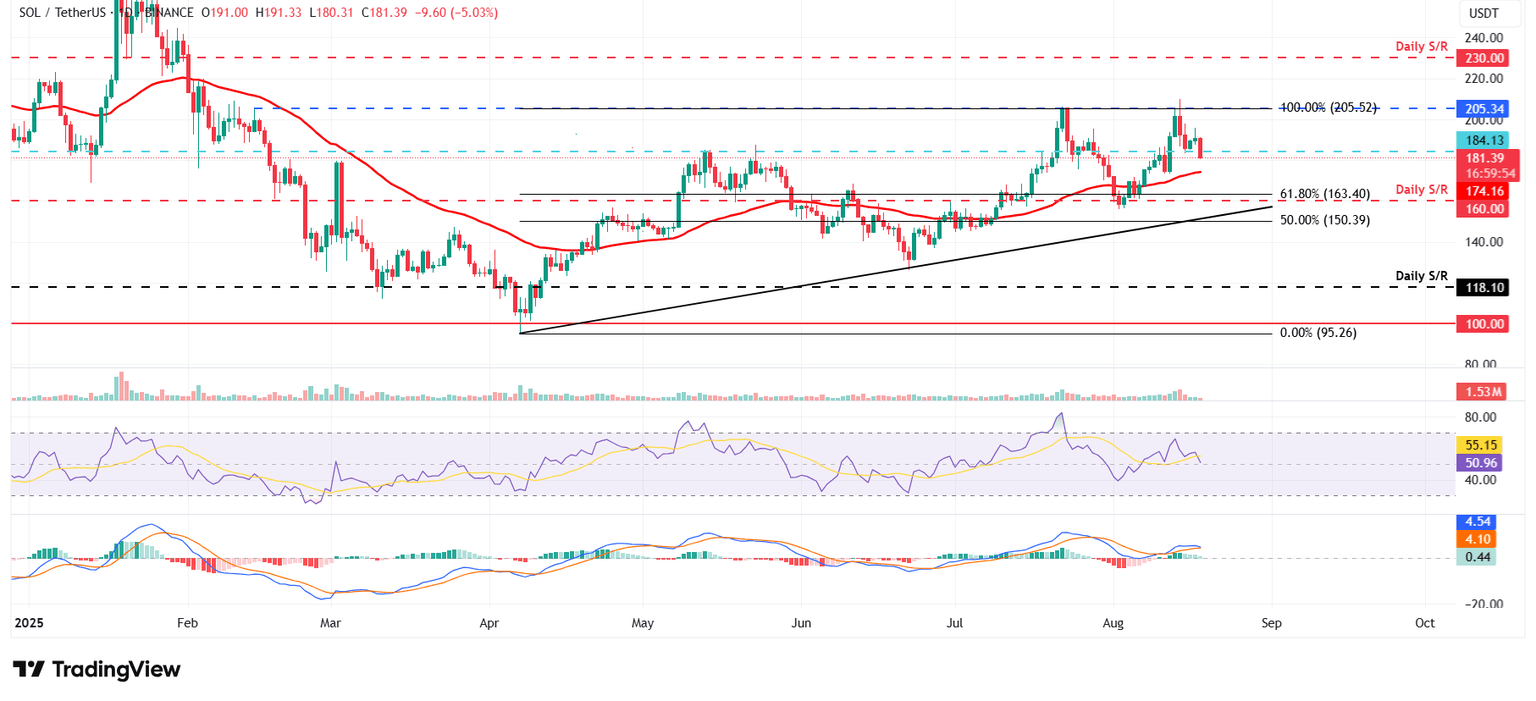The height and width of the screenshot is (701, 1536).
Task: Click the 230.00 Daily S/R price label
Action: pos(1483,58)
